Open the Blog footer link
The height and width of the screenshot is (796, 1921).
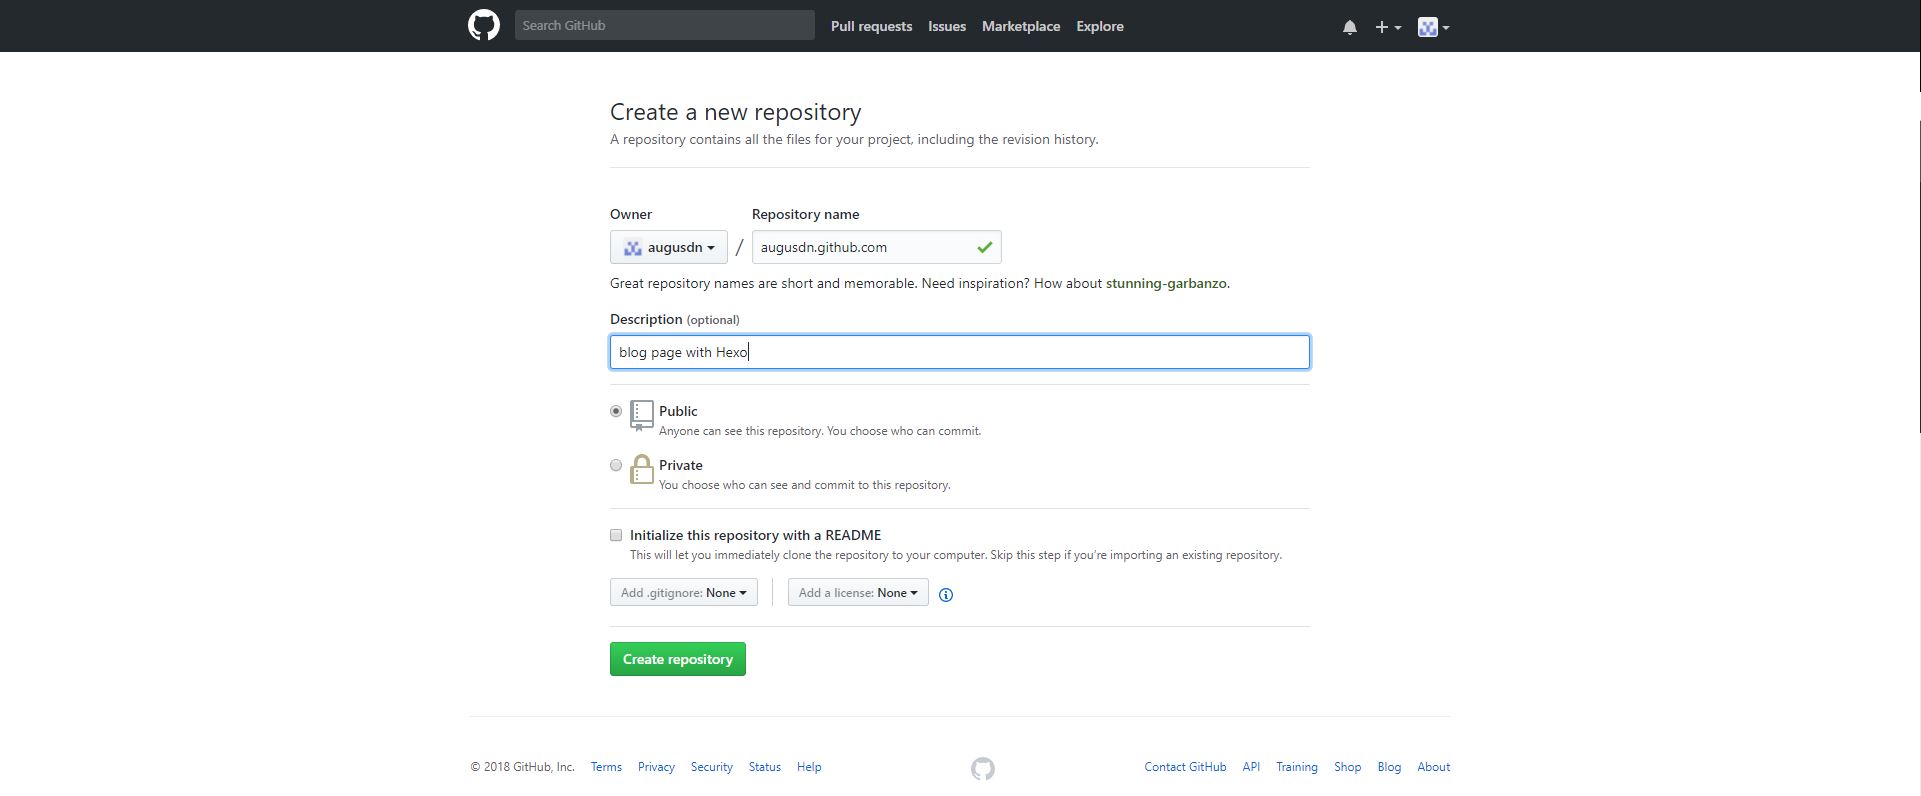tap(1389, 767)
